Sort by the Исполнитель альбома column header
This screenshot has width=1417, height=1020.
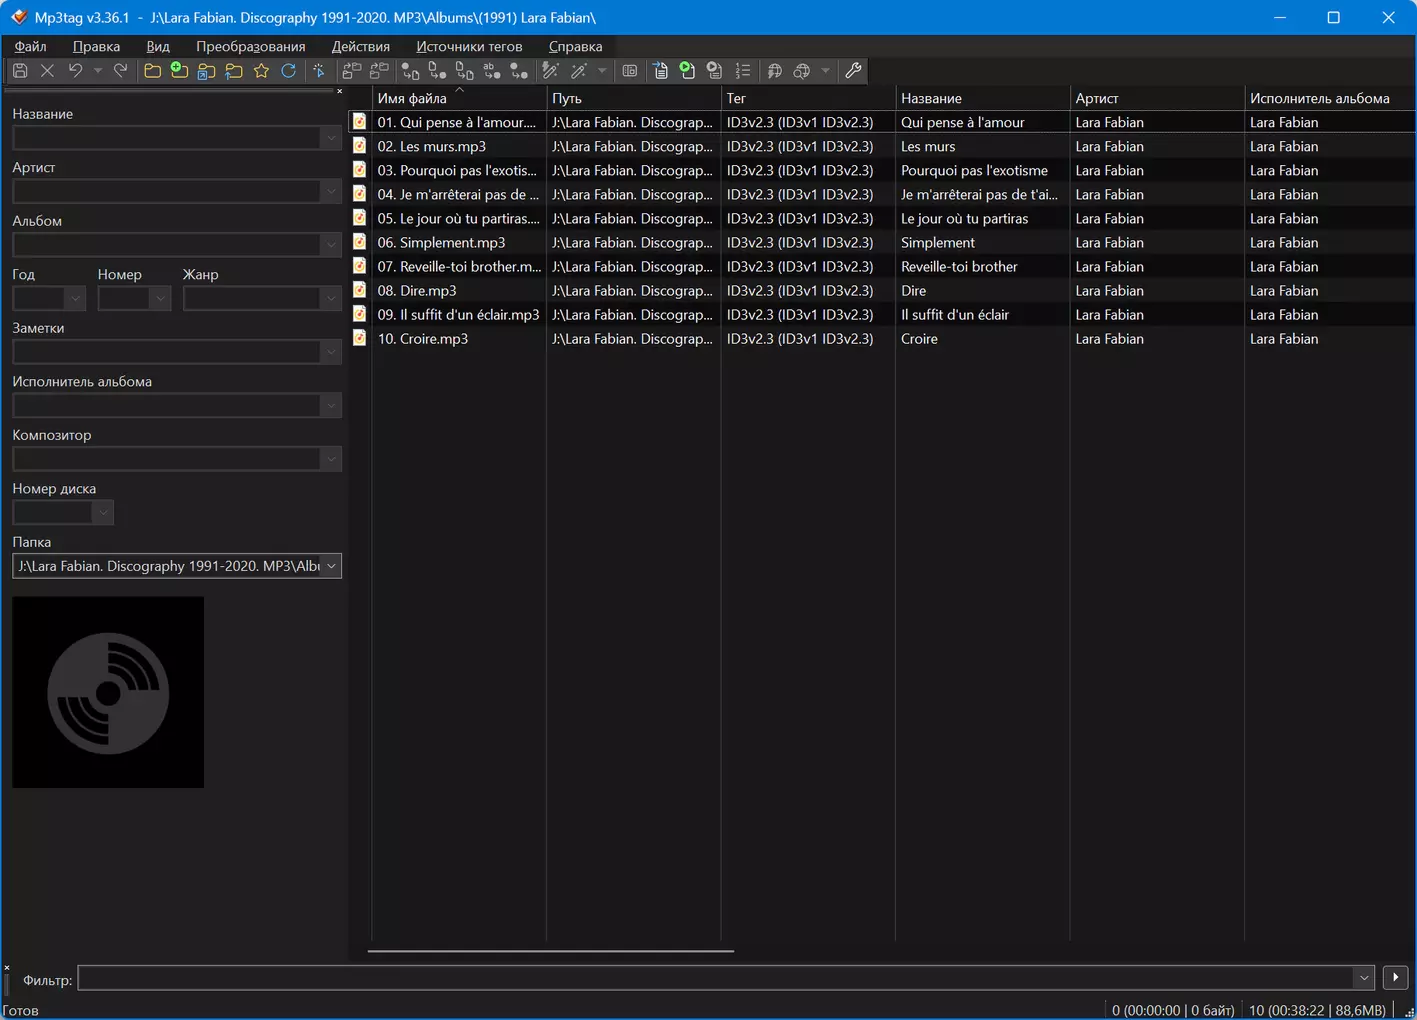click(x=1330, y=98)
